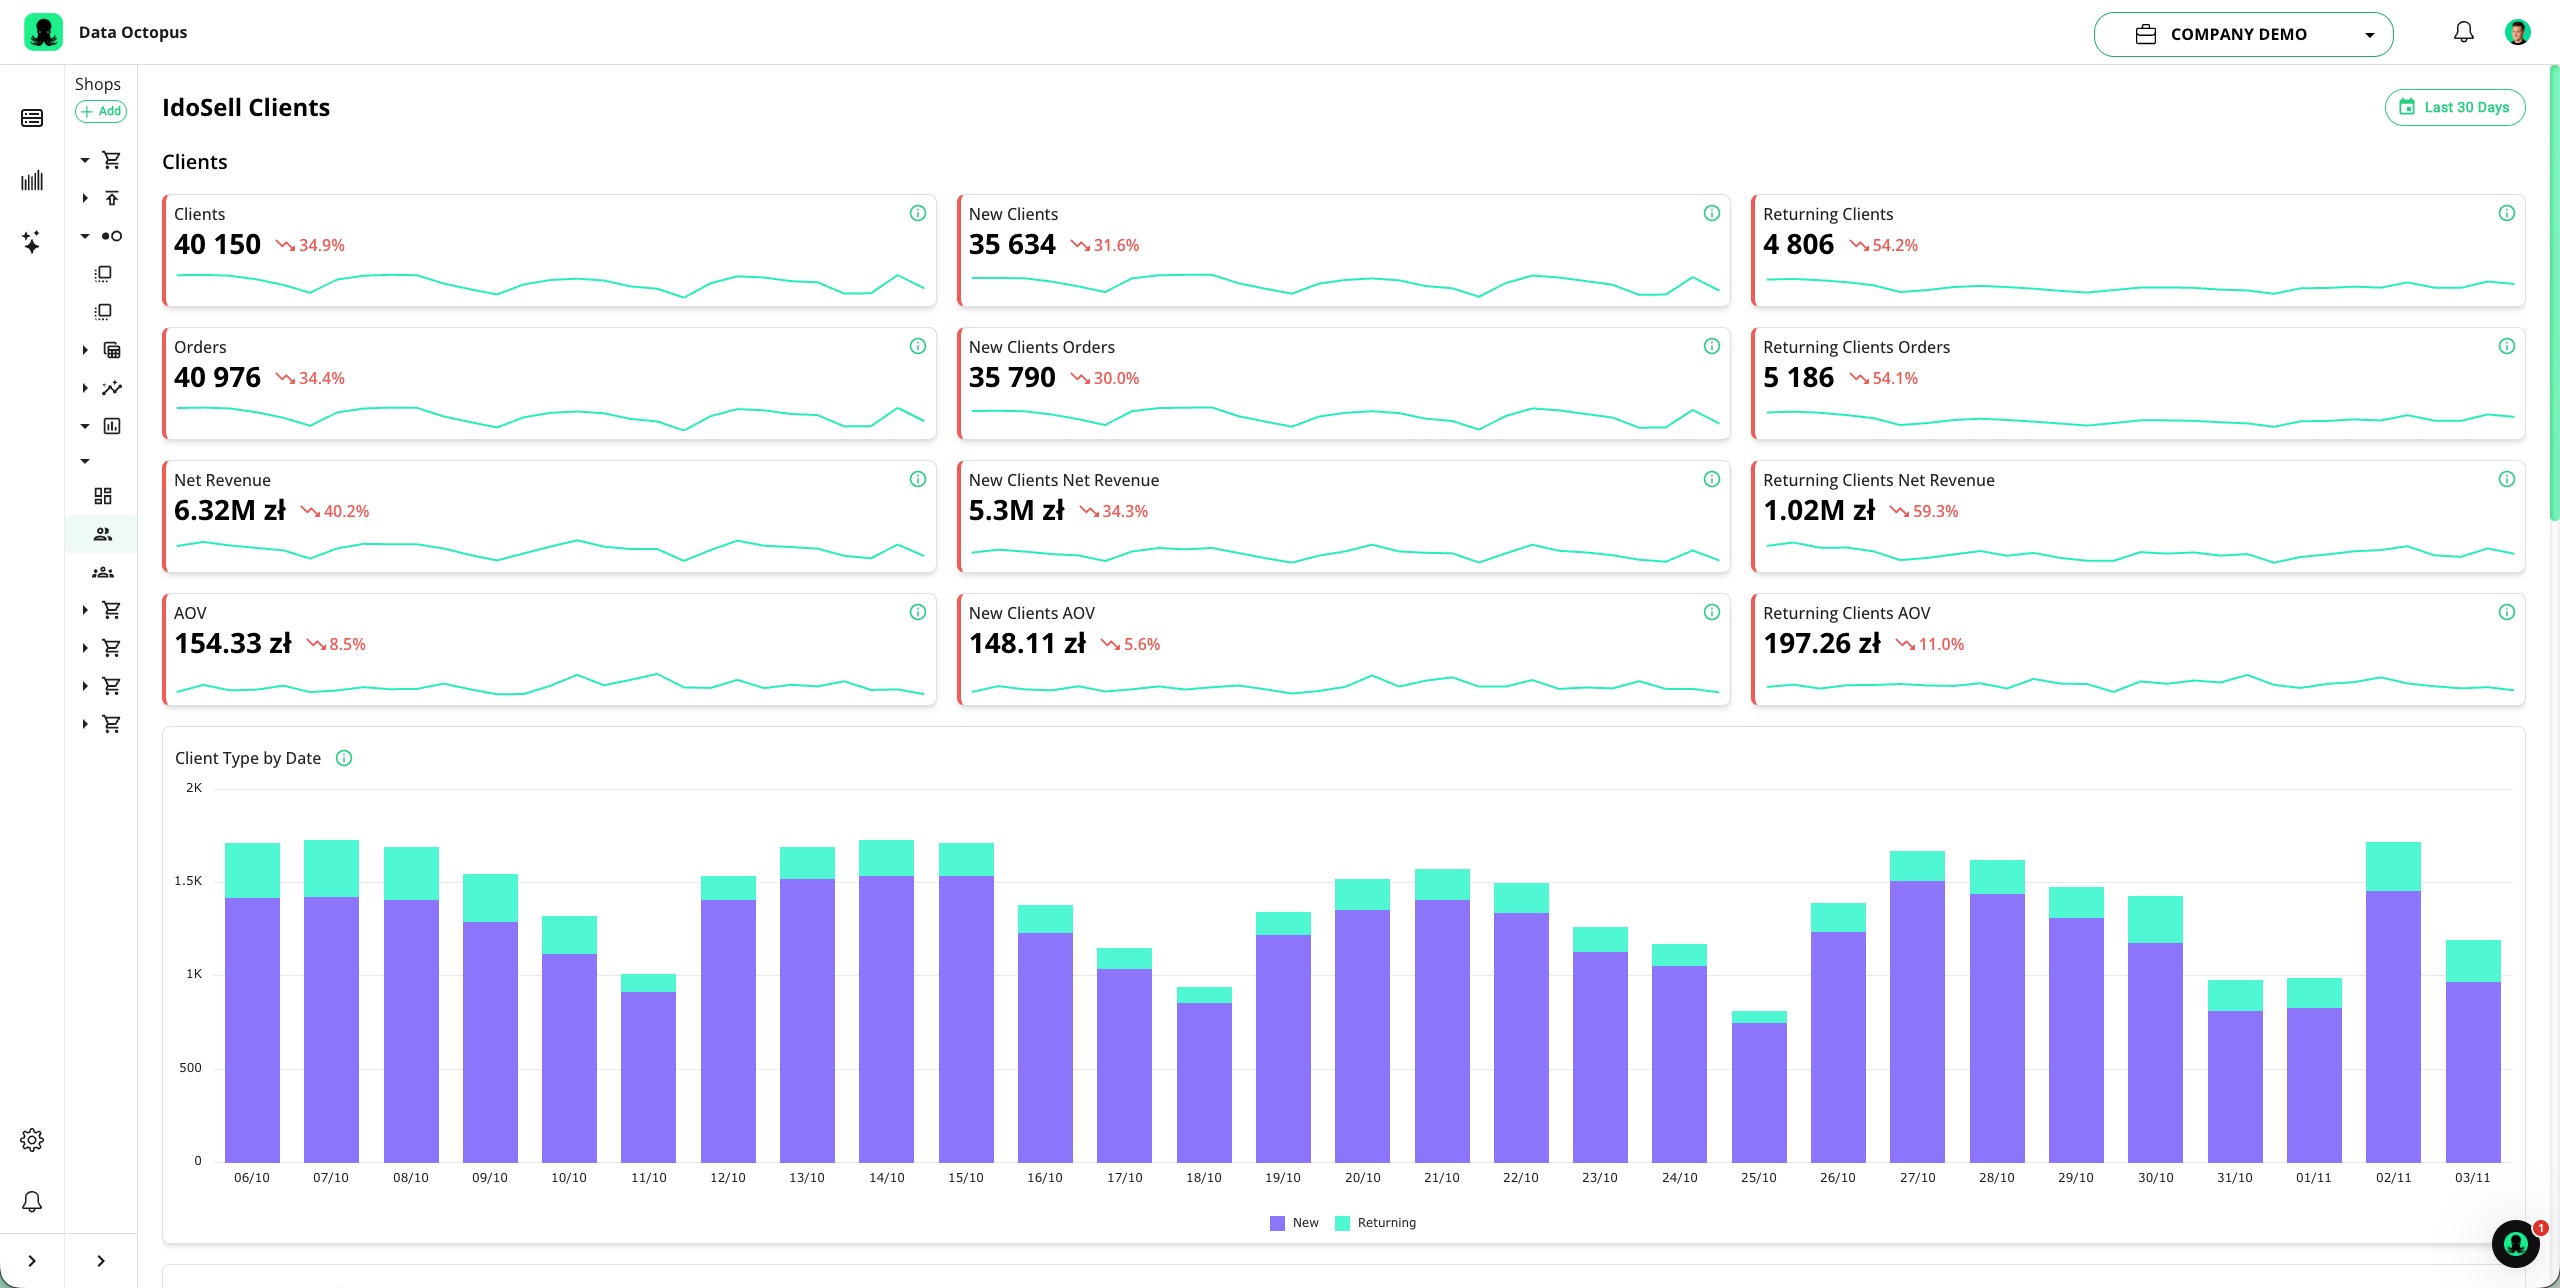Click the Add shop button
The height and width of the screenshot is (1288, 2560).
click(101, 111)
